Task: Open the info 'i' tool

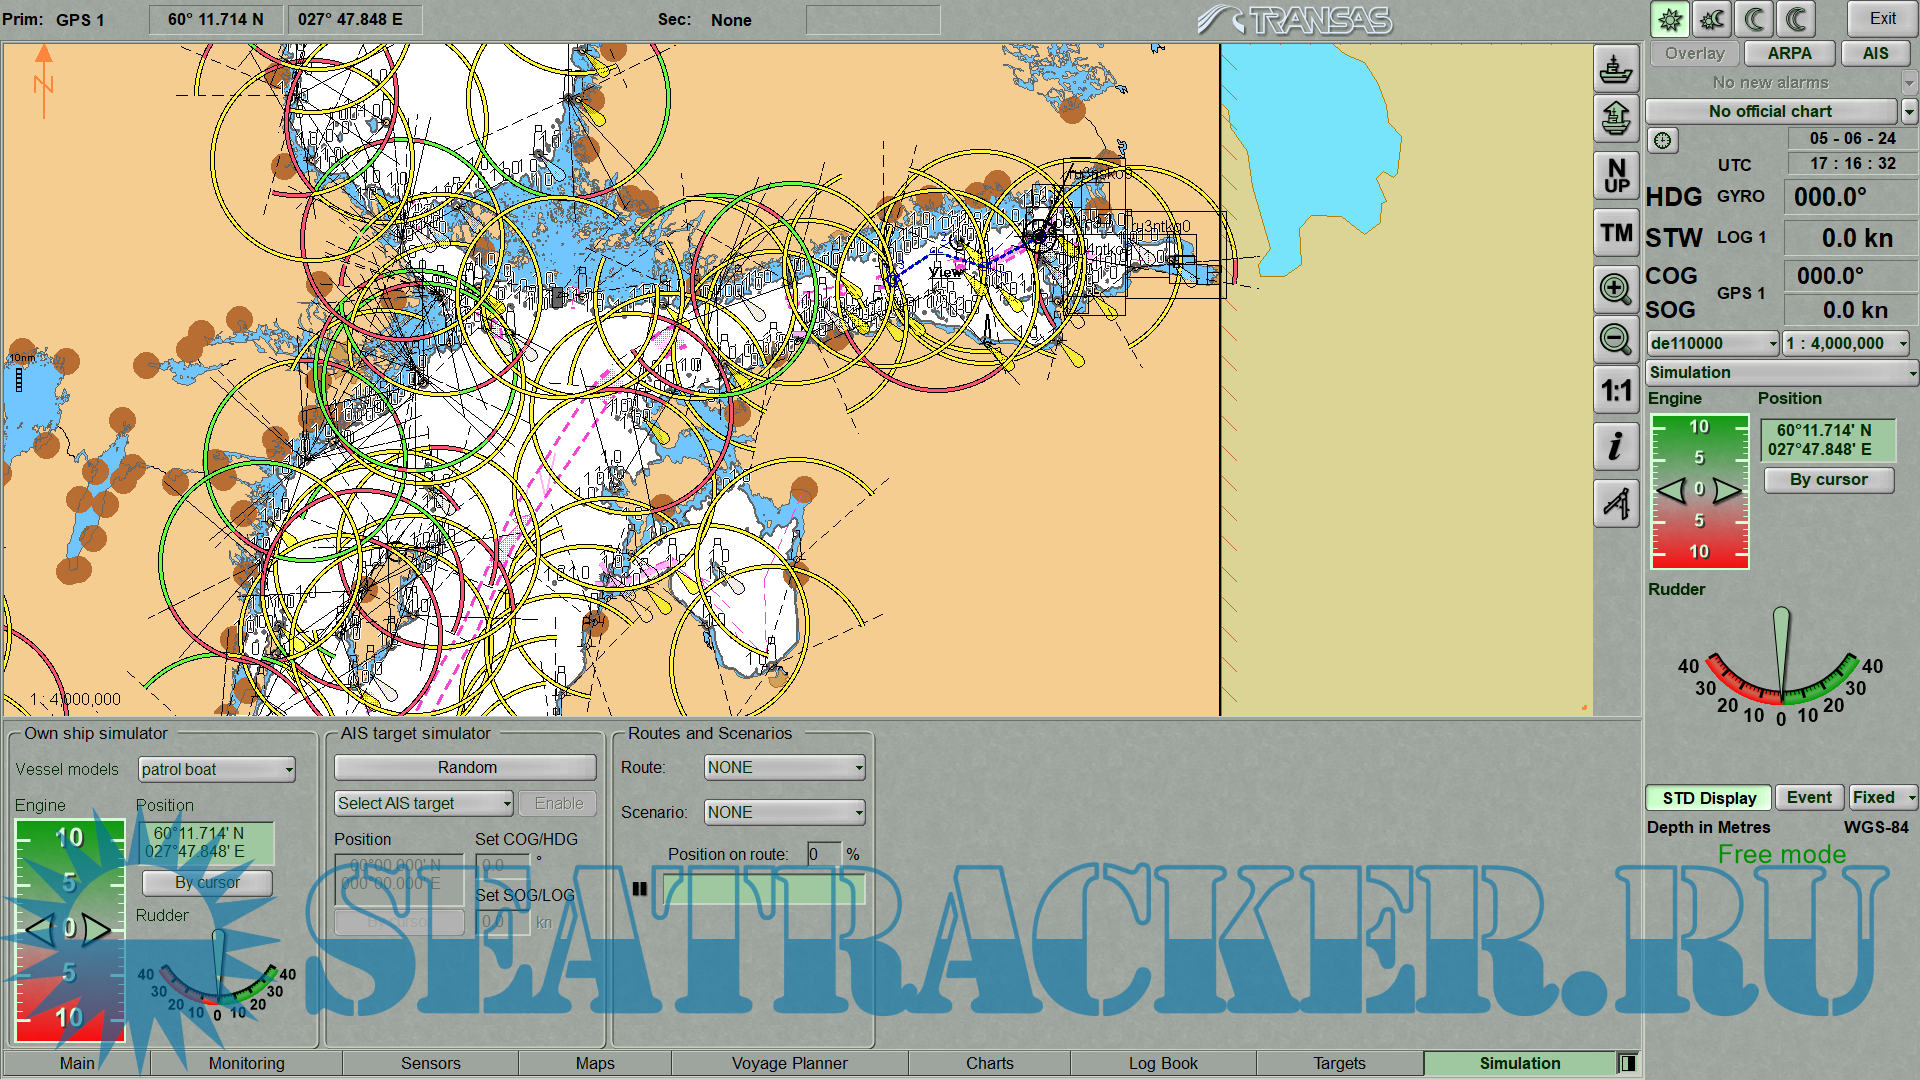Action: coord(1615,446)
